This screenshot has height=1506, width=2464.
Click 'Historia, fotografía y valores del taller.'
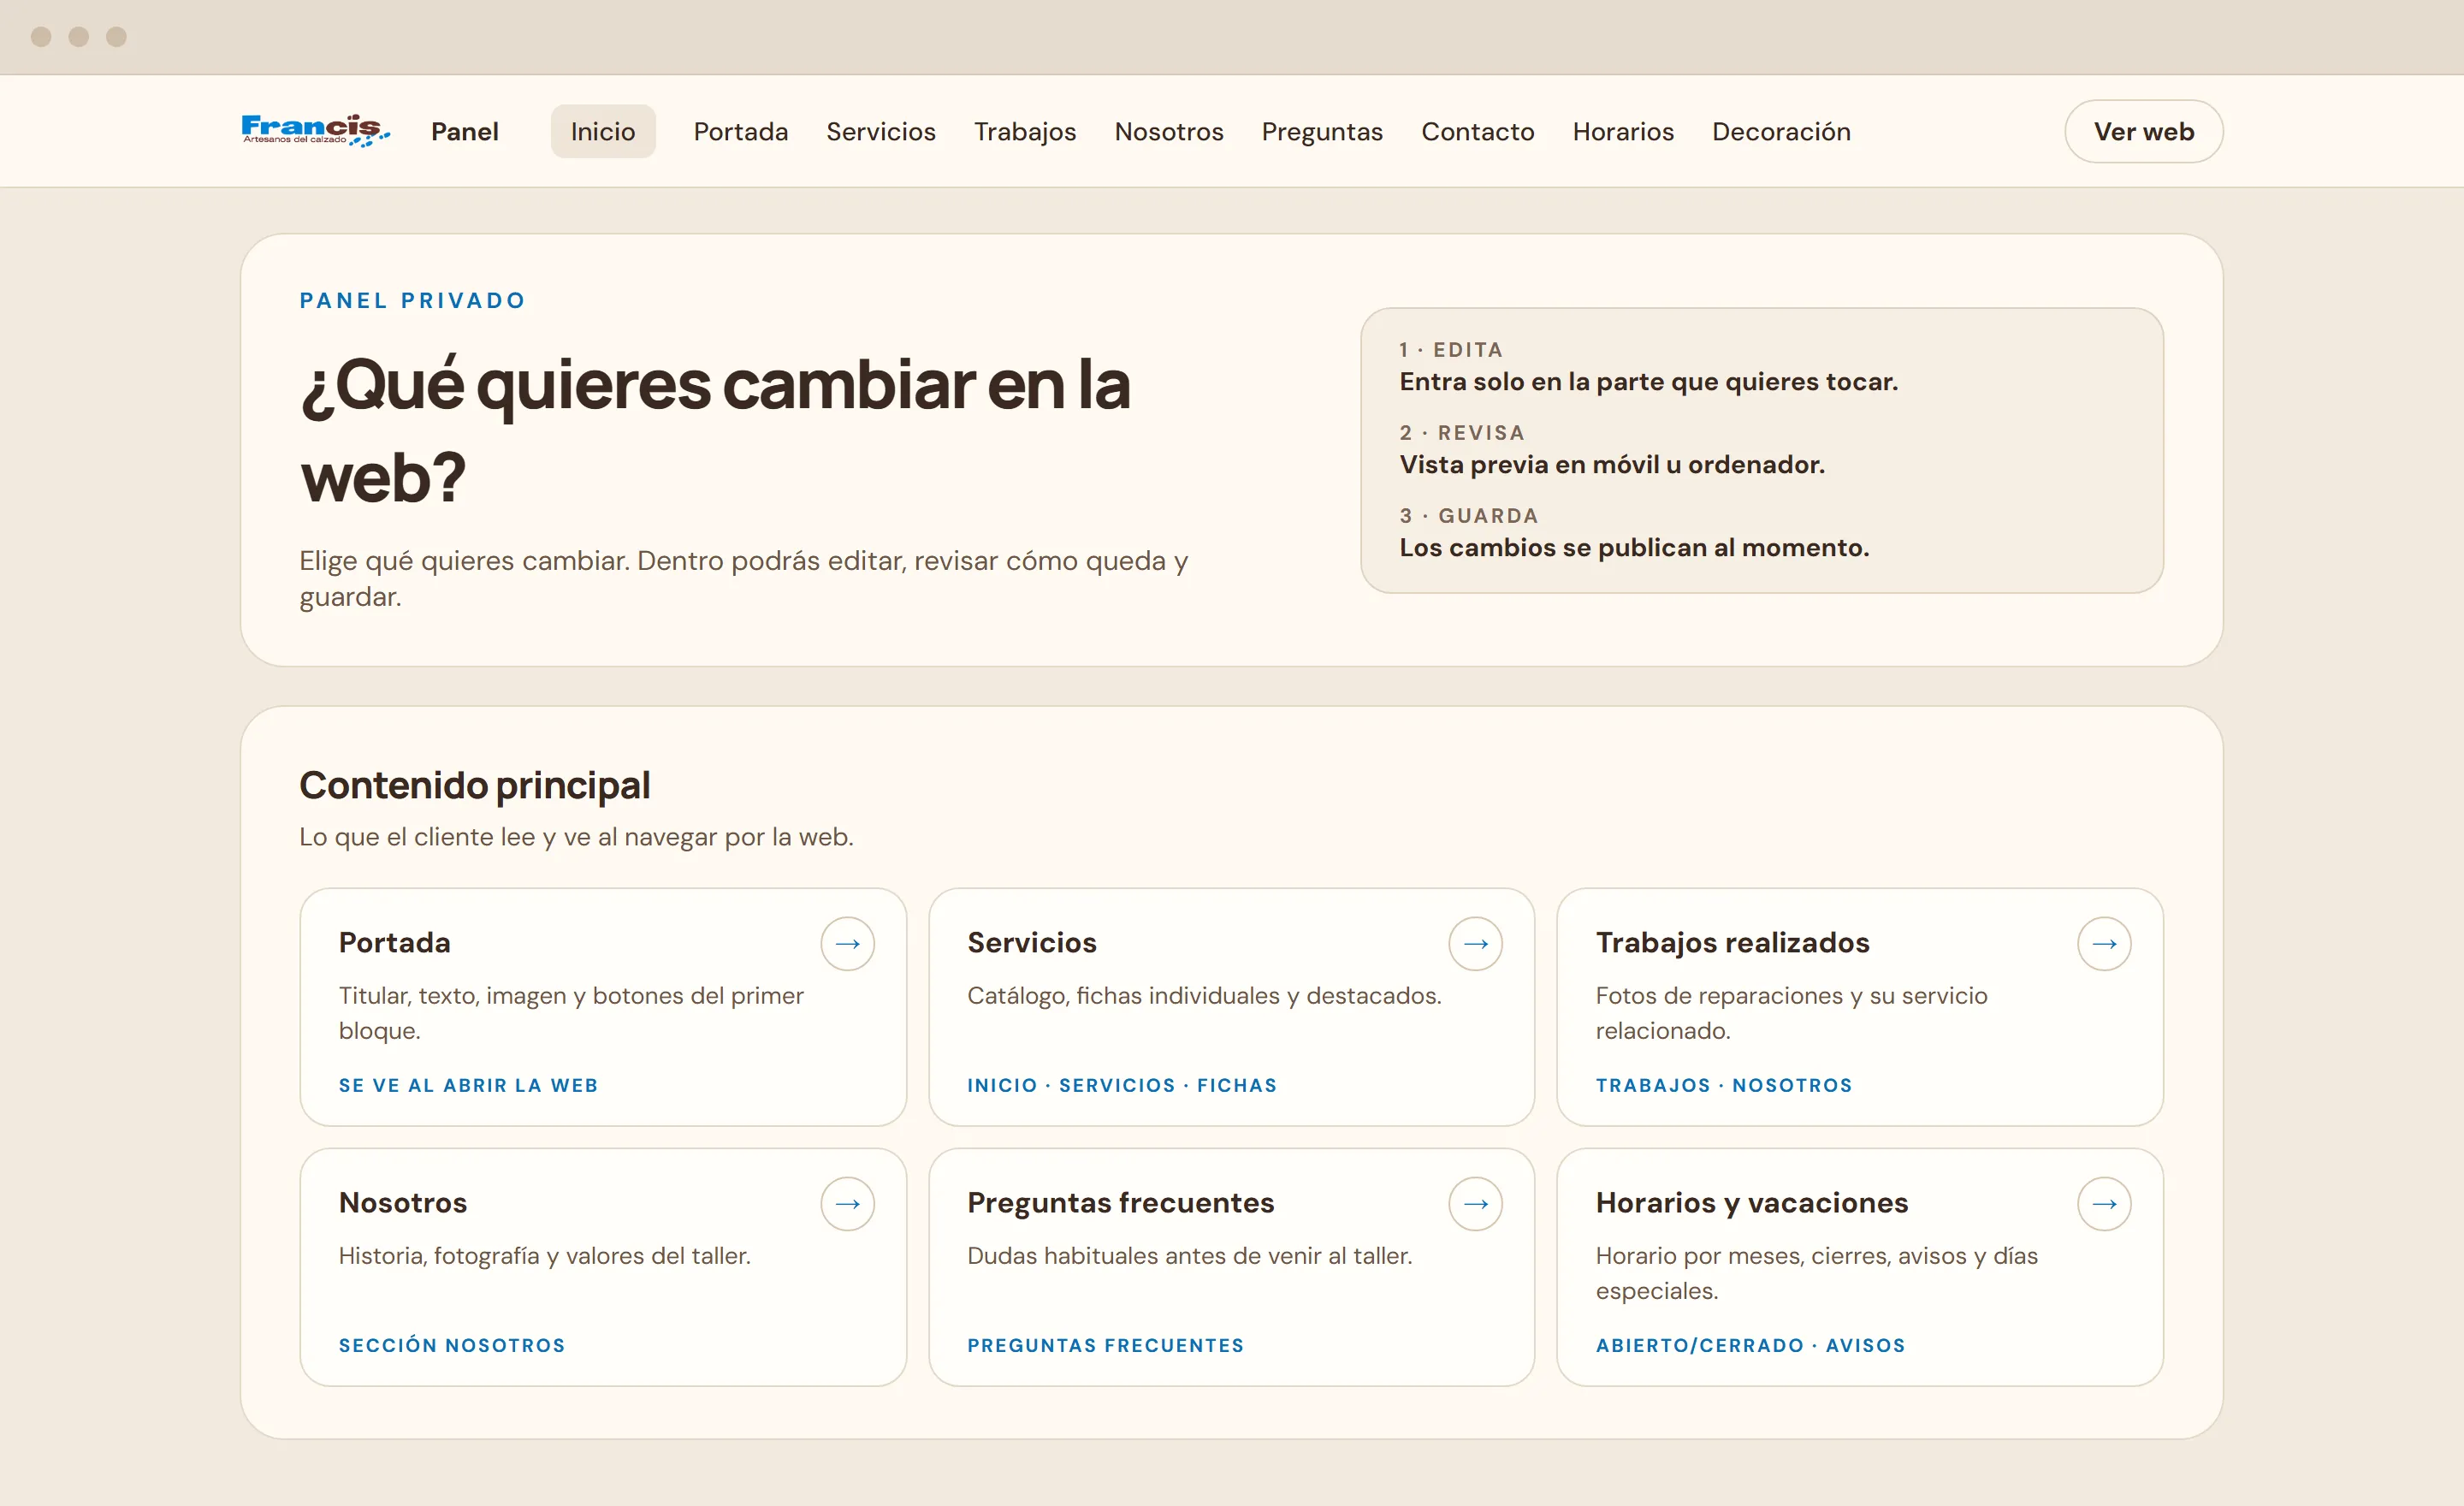pos(544,1255)
